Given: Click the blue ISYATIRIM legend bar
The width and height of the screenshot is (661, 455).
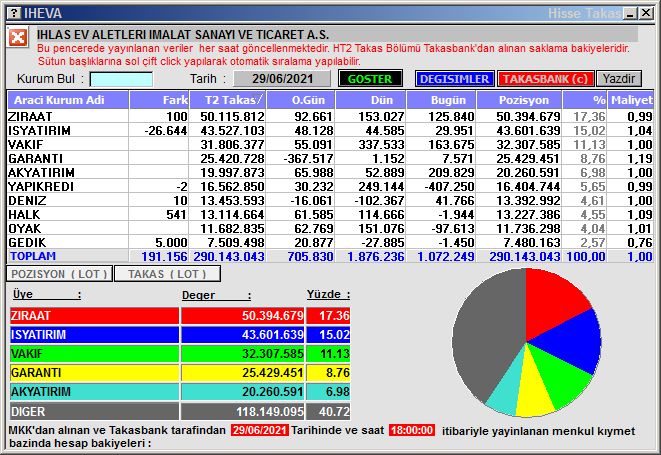Looking at the screenshot, I should [x=94, y=335].
